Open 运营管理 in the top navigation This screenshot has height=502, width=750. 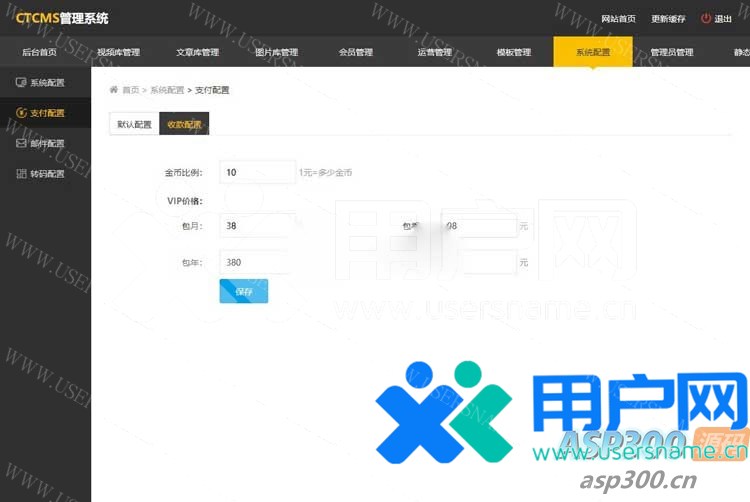(435, 52)
